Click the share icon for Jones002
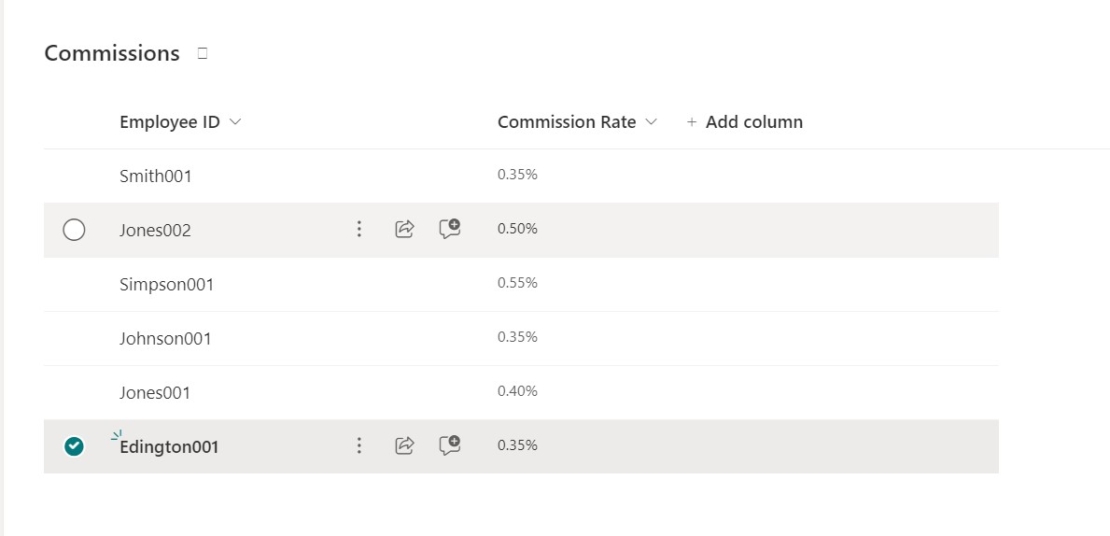1110x536 pixels. [404, 229]
